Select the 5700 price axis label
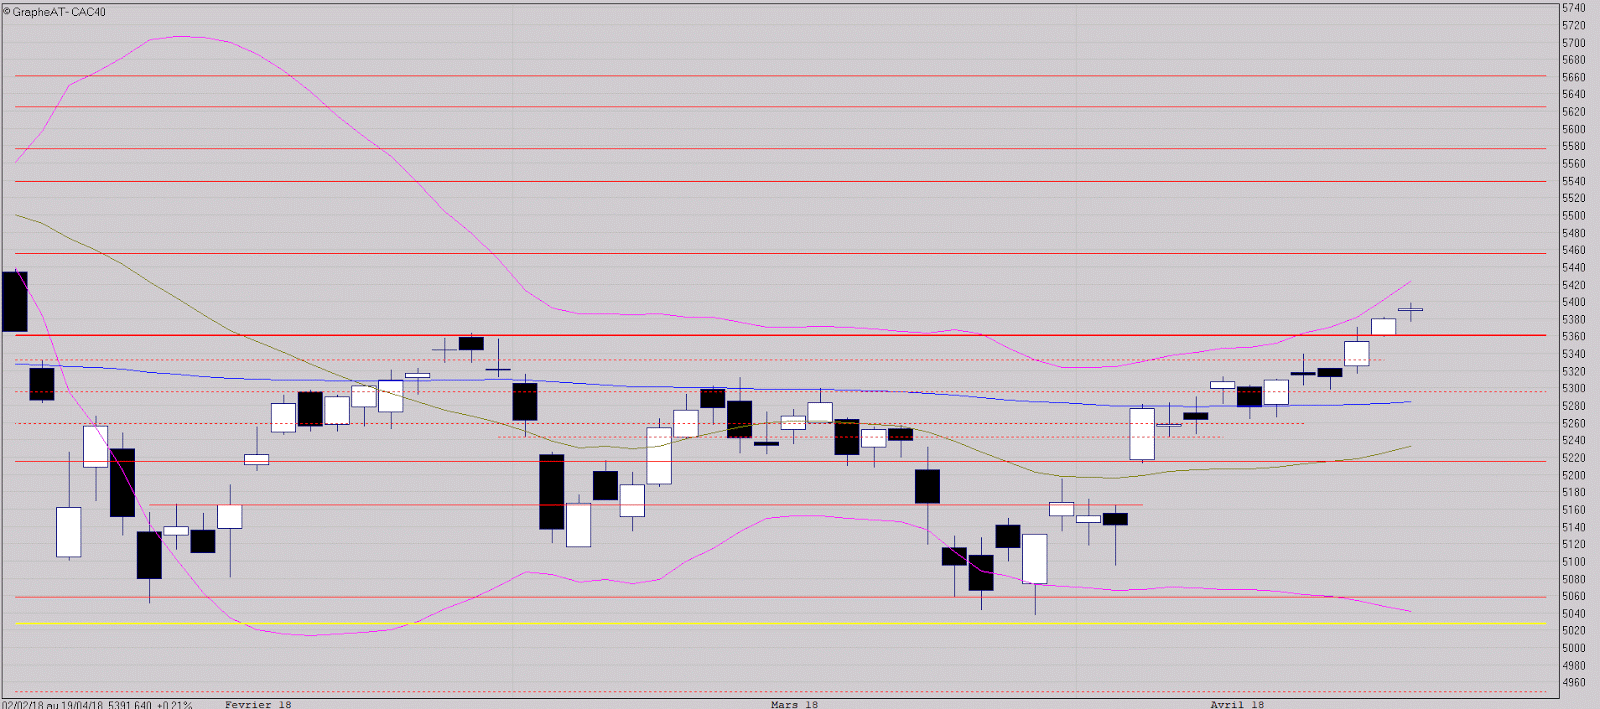Screen dimensions: 1600x709 (x=1573, y=43)
